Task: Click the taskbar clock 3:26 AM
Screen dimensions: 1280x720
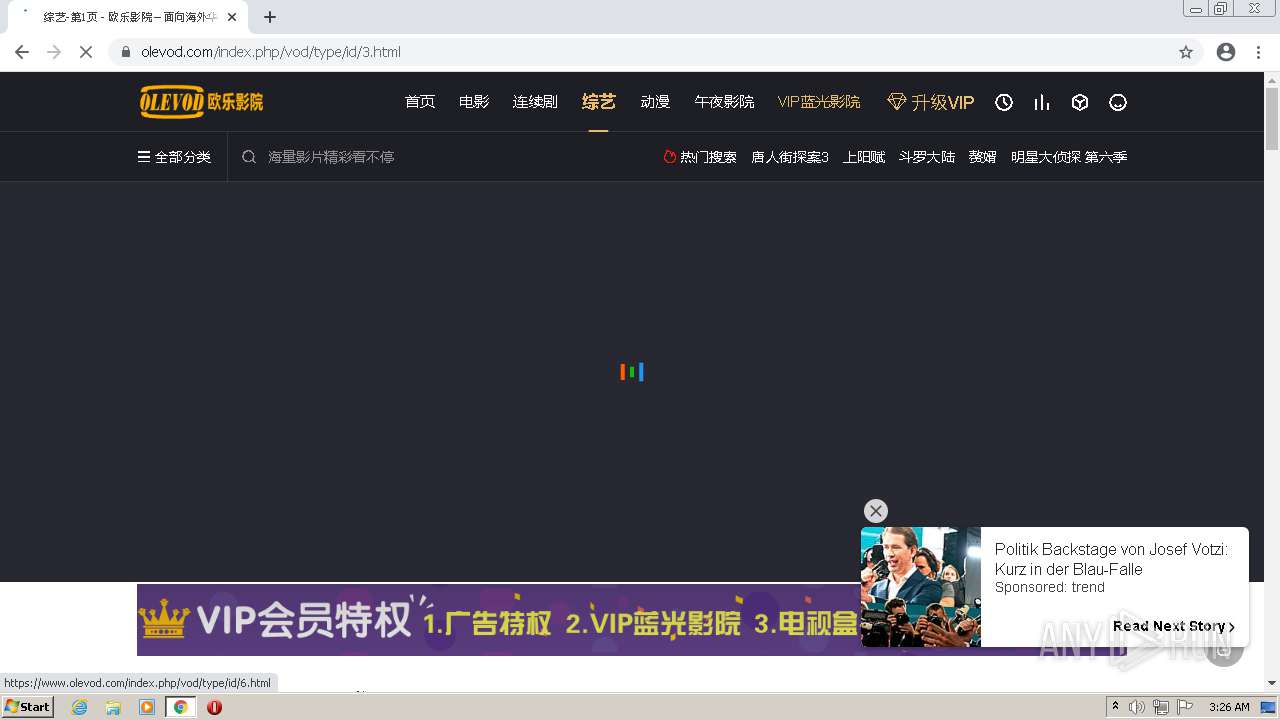Action: click(1229, 707)
